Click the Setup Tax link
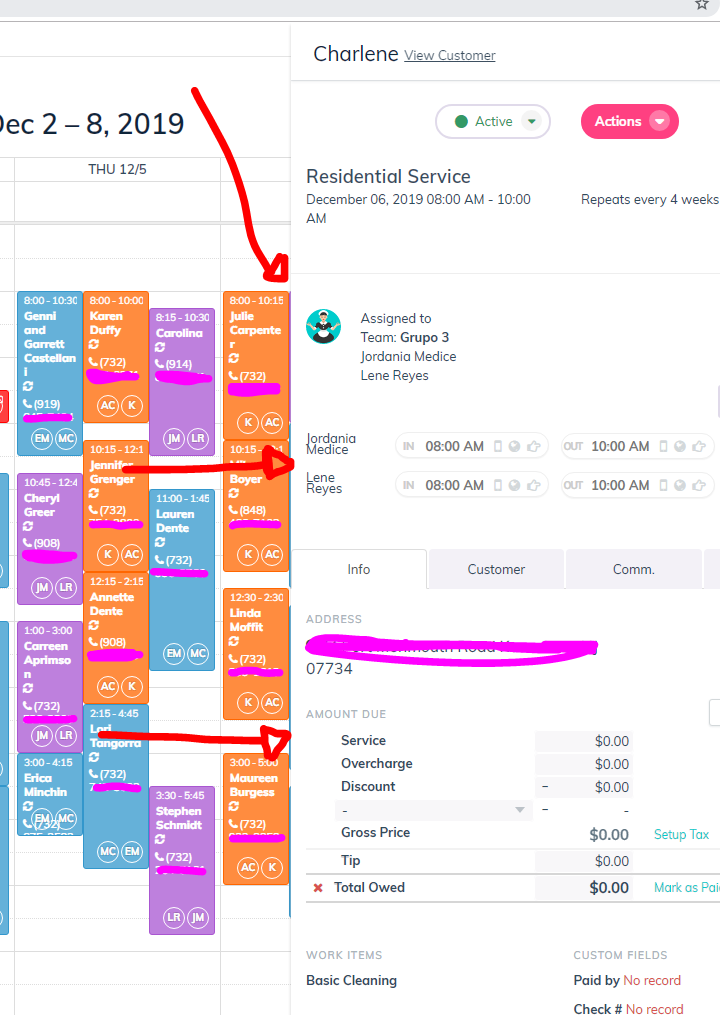The image size is (720, 1015). [x=681, y=834]
